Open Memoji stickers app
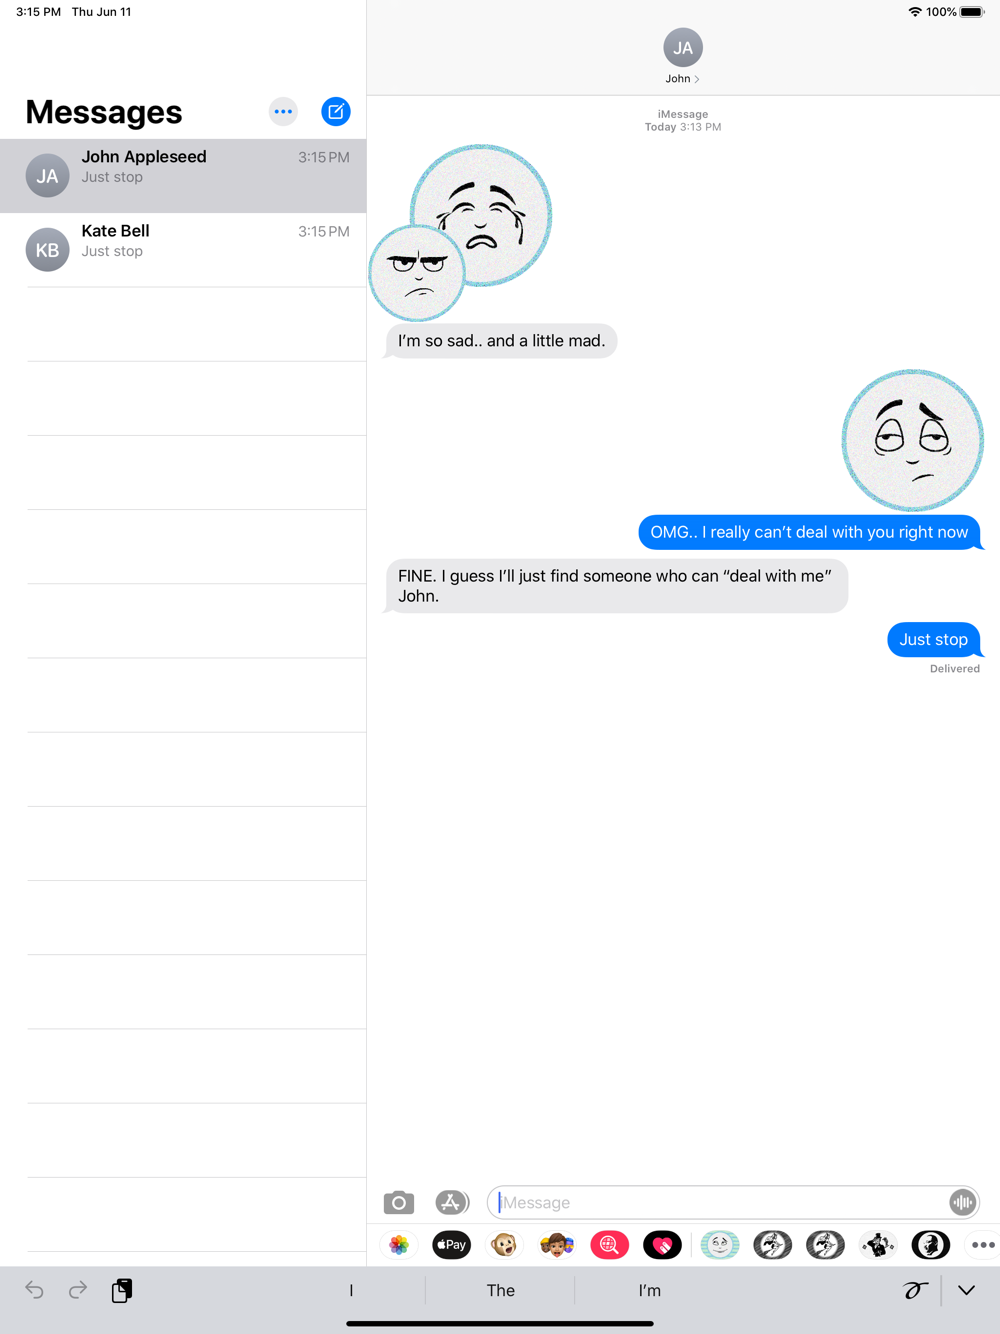 (x=557, y=1245)
